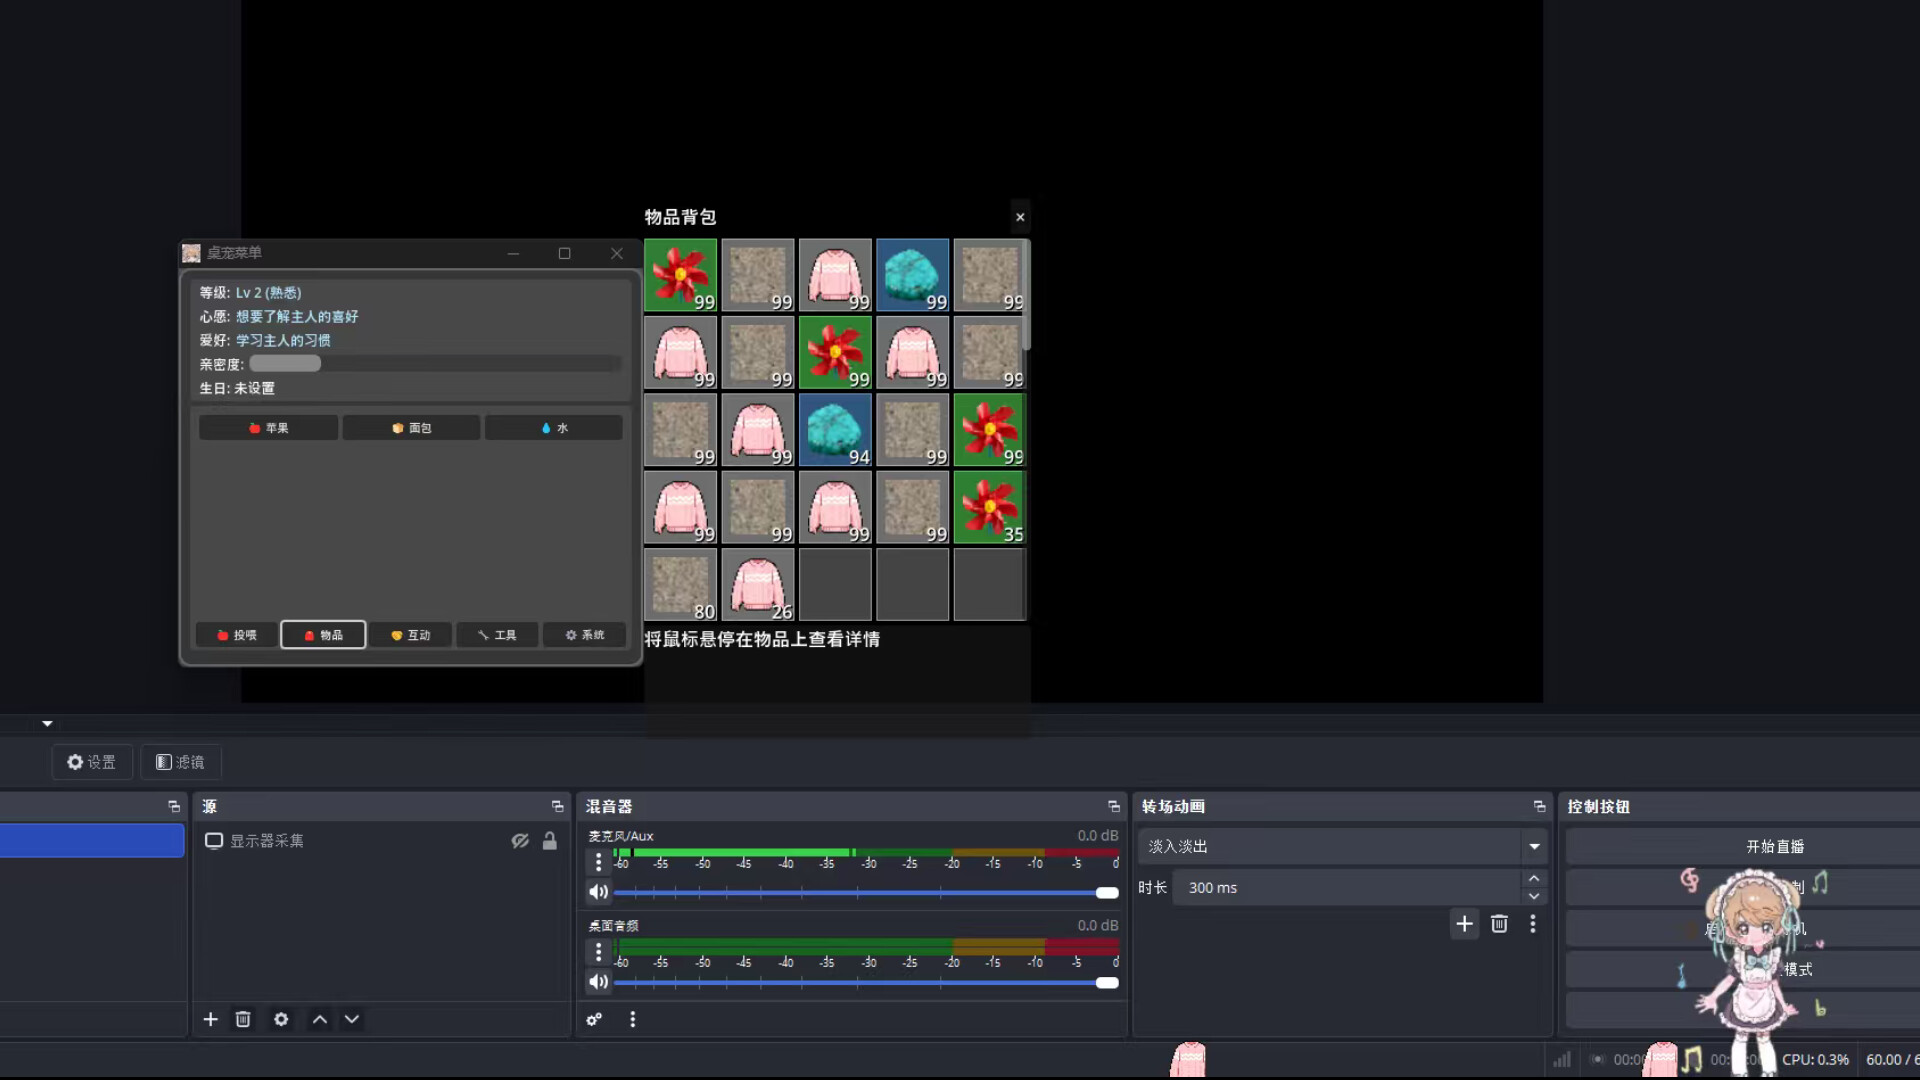
Task: Lock the 显示器采集 source
Action: pos(550,841)
